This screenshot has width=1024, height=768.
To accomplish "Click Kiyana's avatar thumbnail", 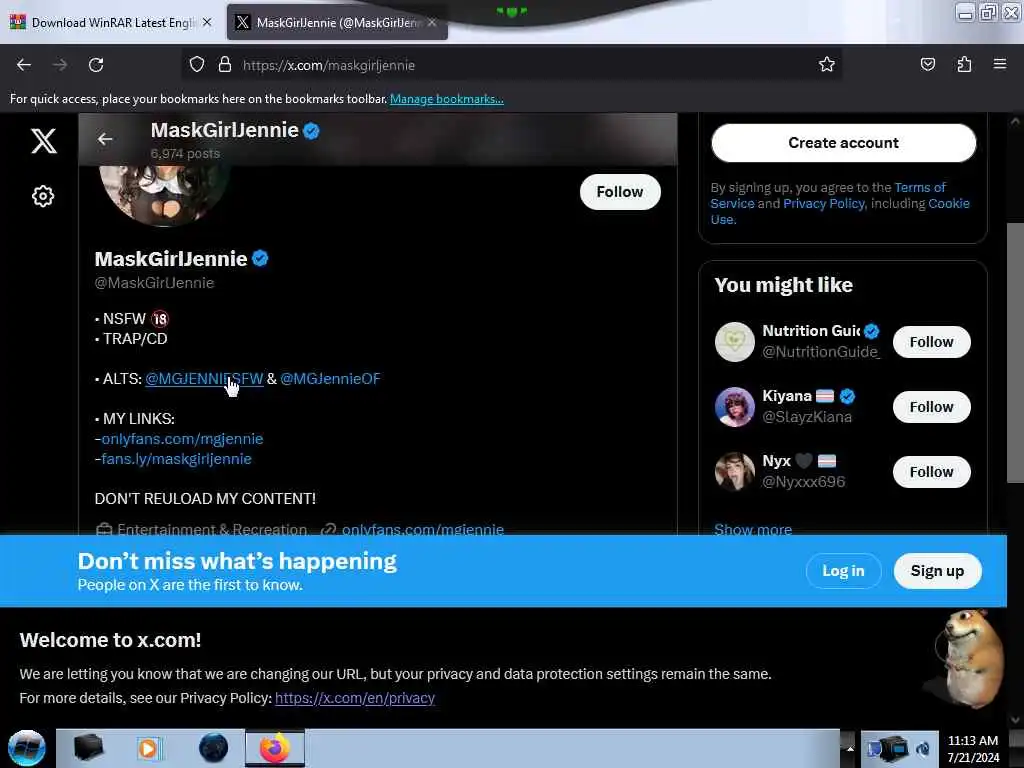I will point(735,407).
